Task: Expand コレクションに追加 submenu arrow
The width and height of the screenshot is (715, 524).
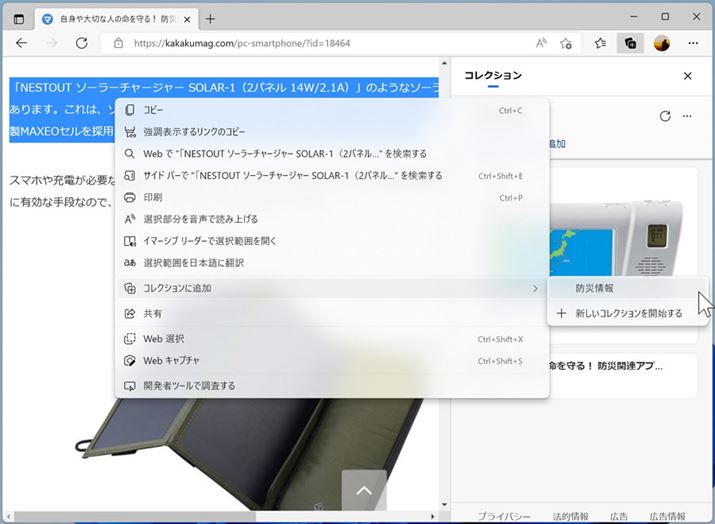Action: tap(535, 289)
